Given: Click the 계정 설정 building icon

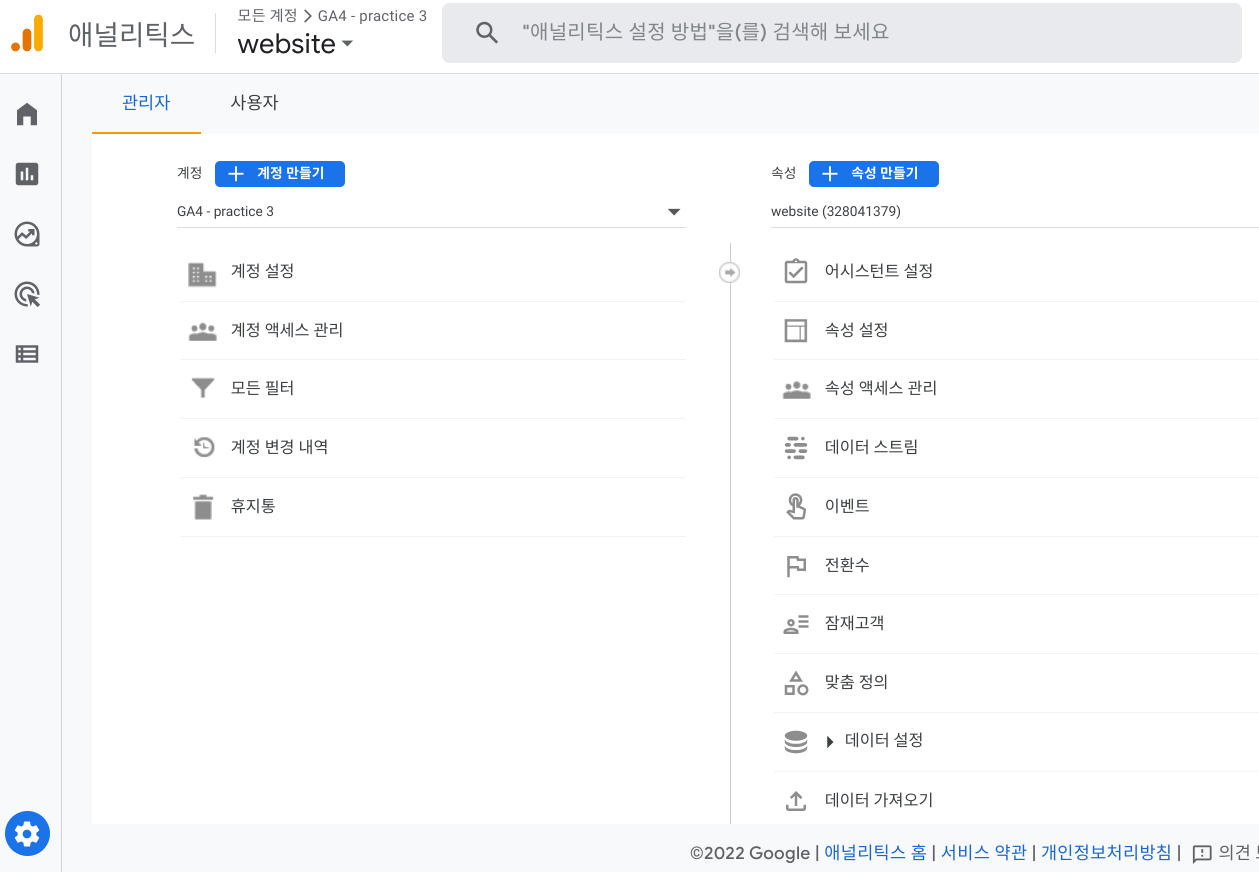Looking at the screenshot, I should pyautogui.click(x=202, y=274).
